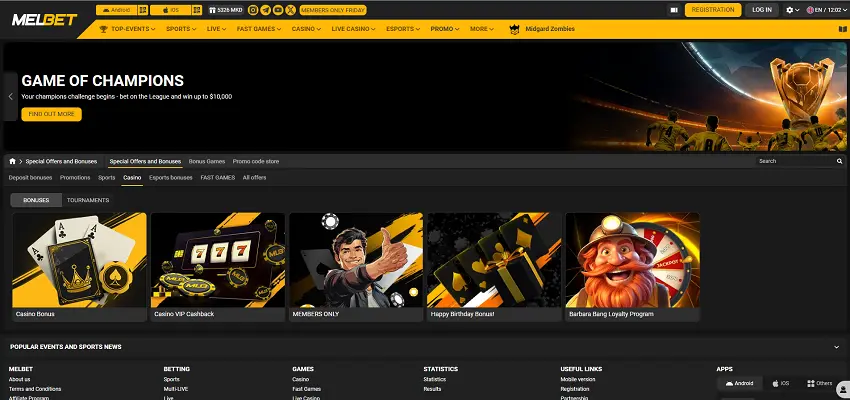Select the Special Offers and Bonuses tab
Viewport: 850px width, 400px height.
[145, 161]
